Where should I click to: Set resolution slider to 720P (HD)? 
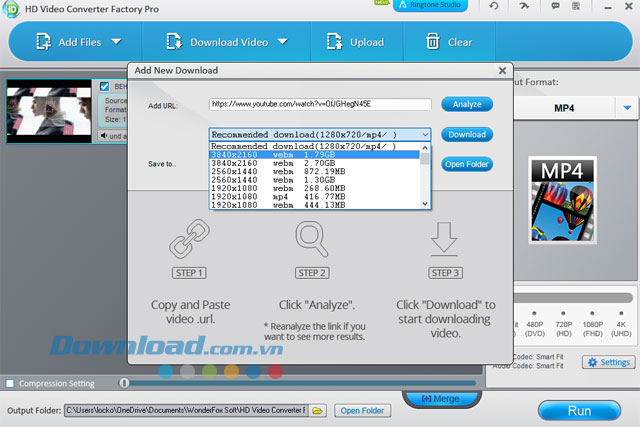point(563,314)
